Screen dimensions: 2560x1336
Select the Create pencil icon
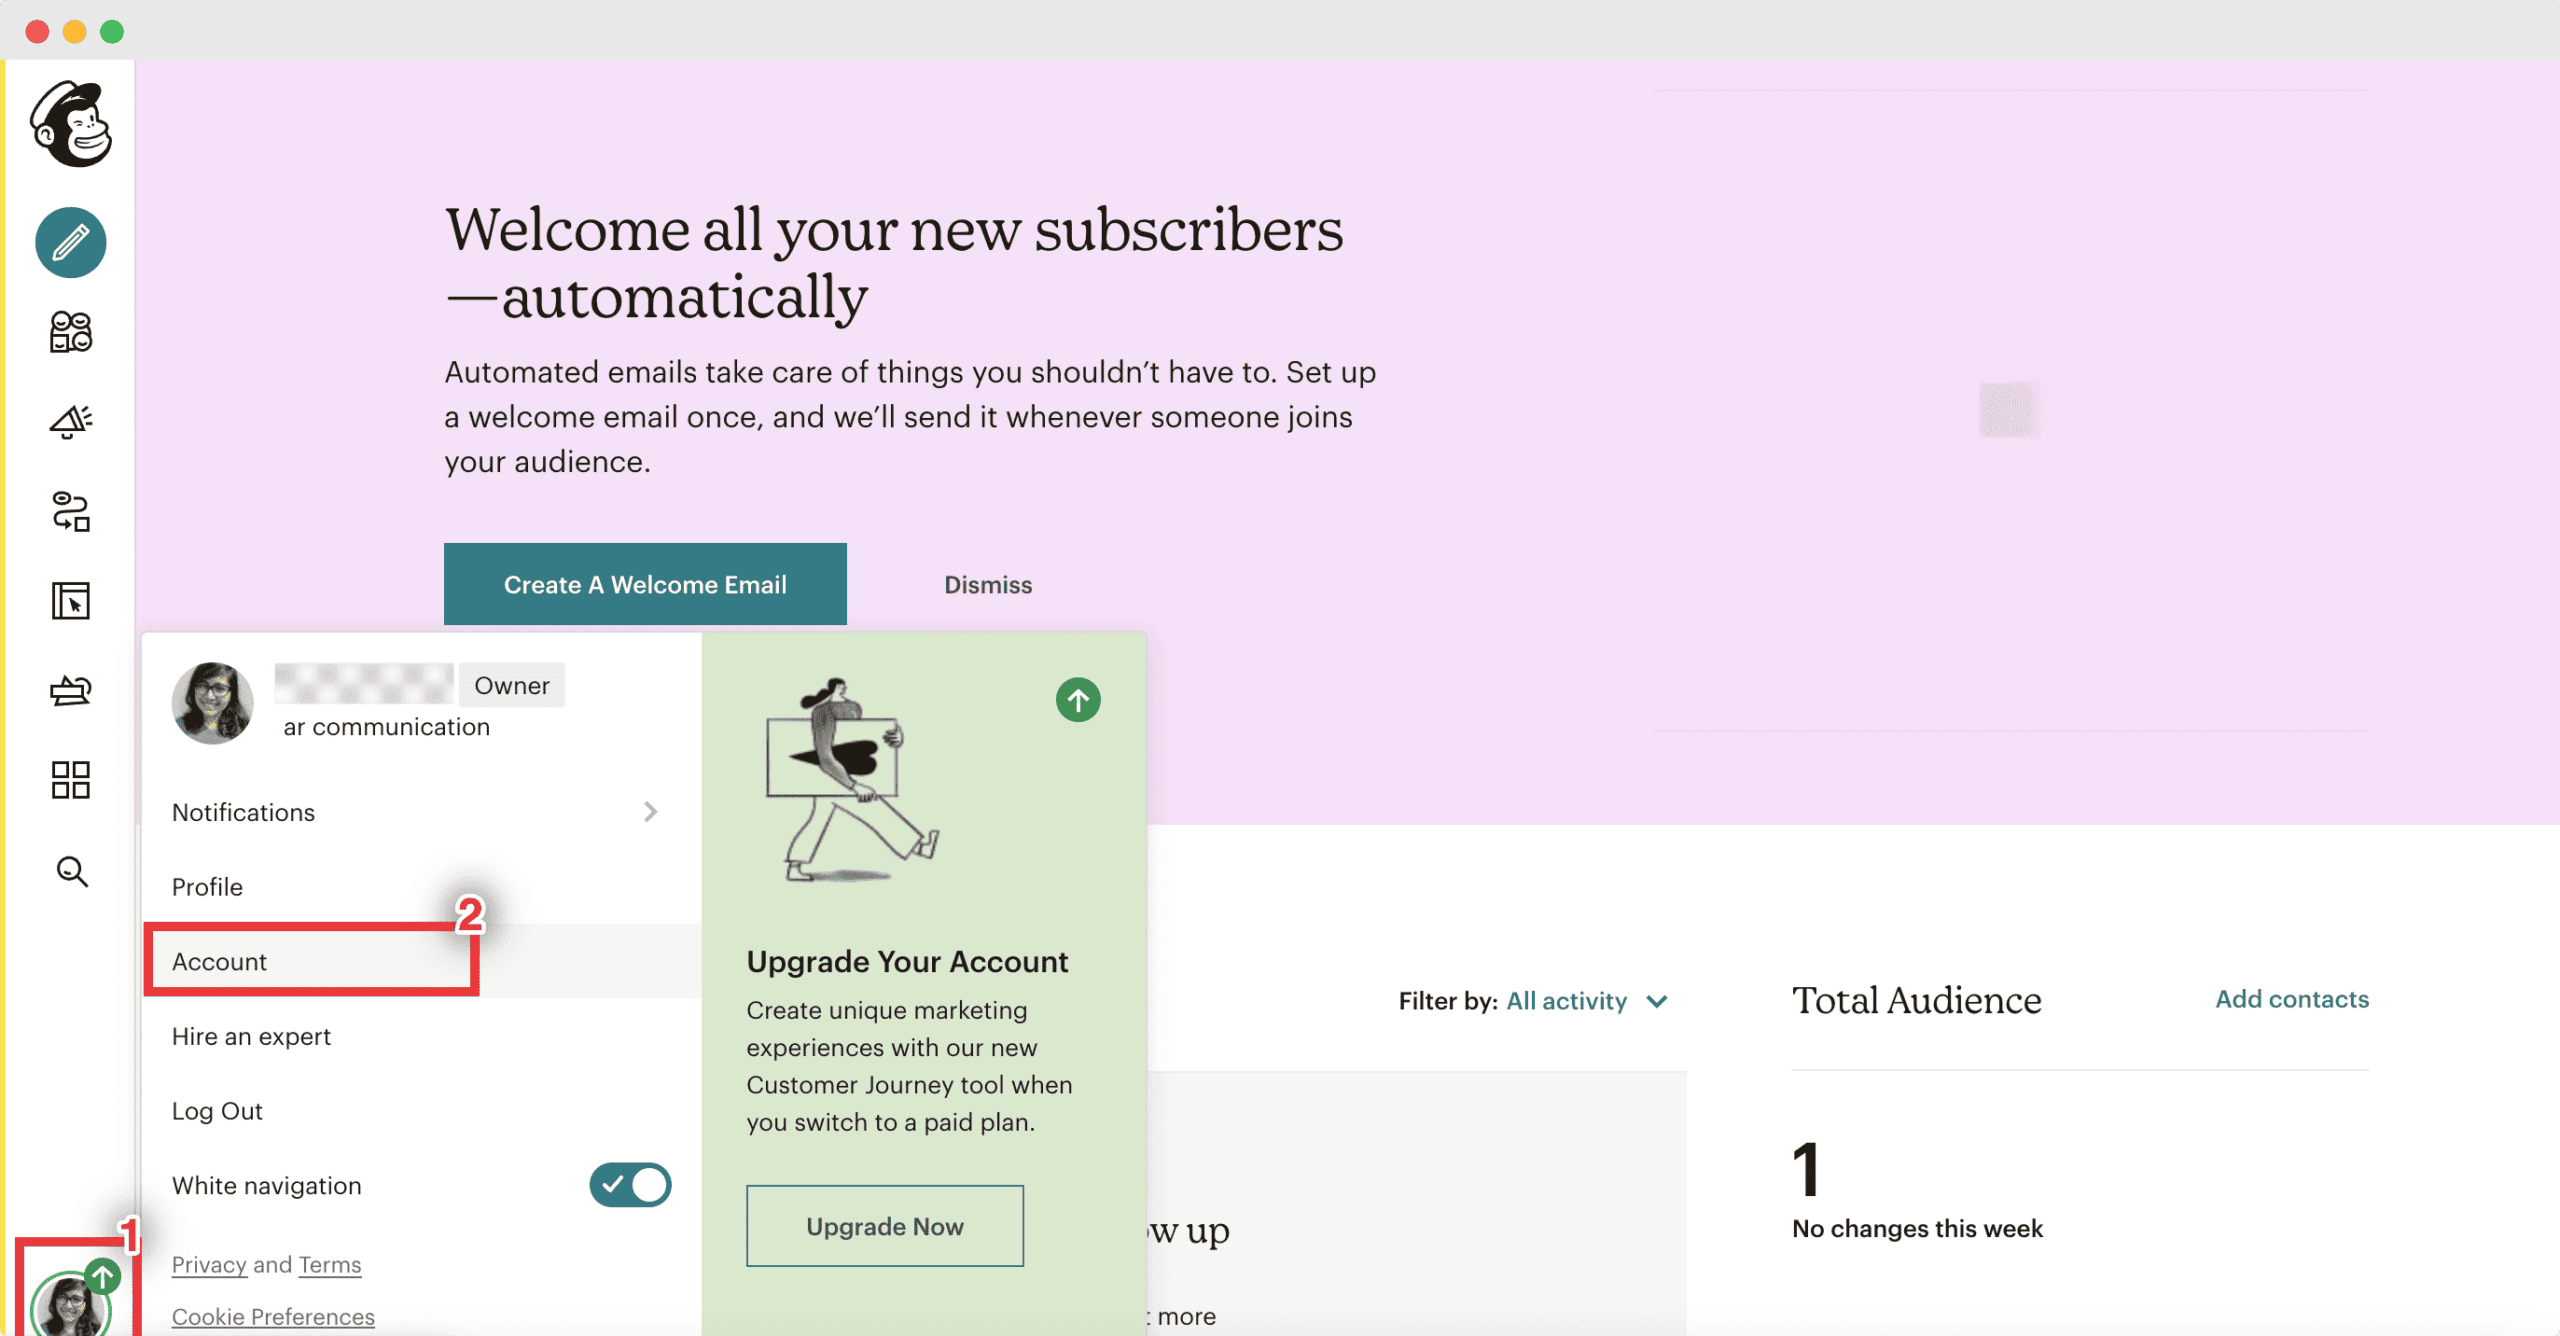click(70, 242)
